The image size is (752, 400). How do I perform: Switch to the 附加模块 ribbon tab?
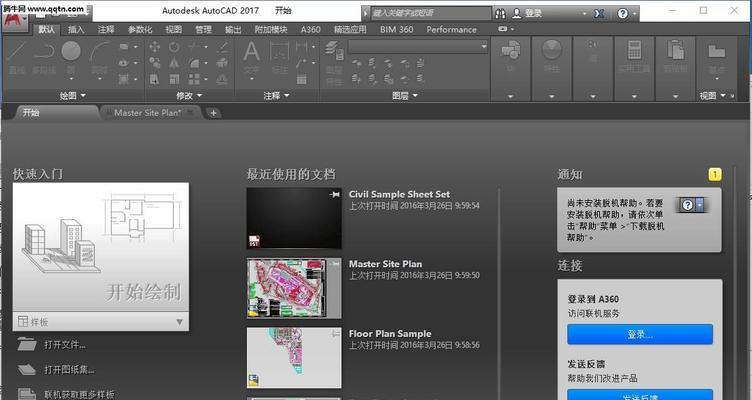click(271, 29)
